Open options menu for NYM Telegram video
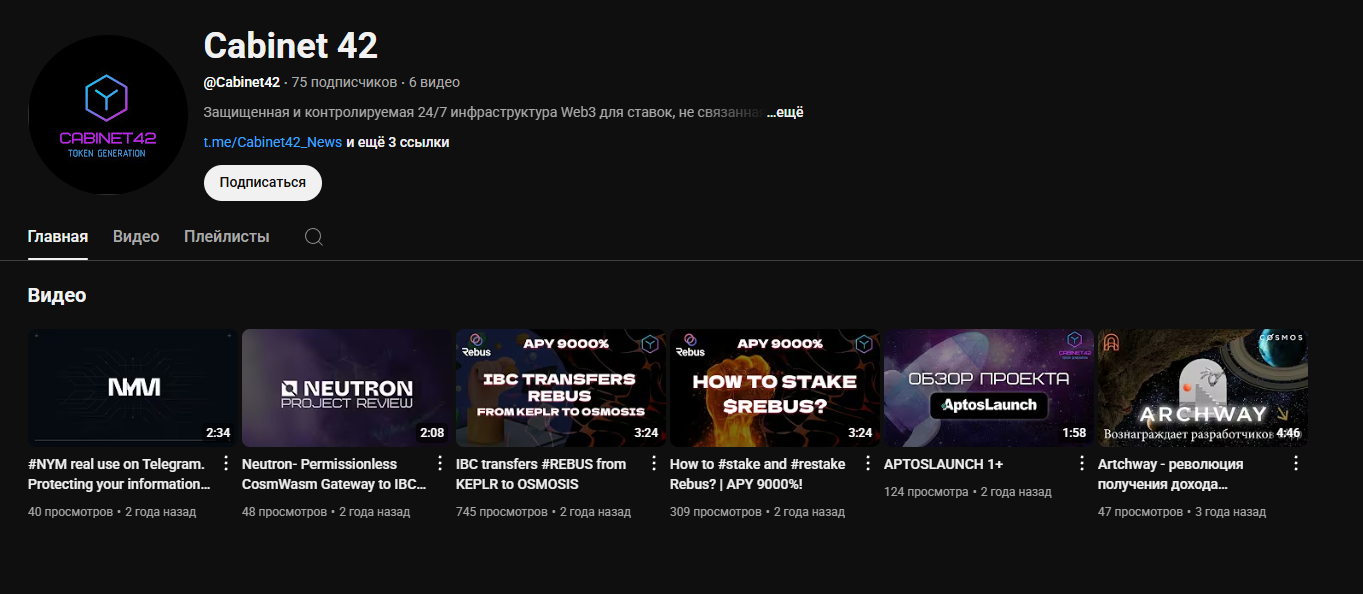Viewport: 1363px width, 594px height. pos(226,463)
